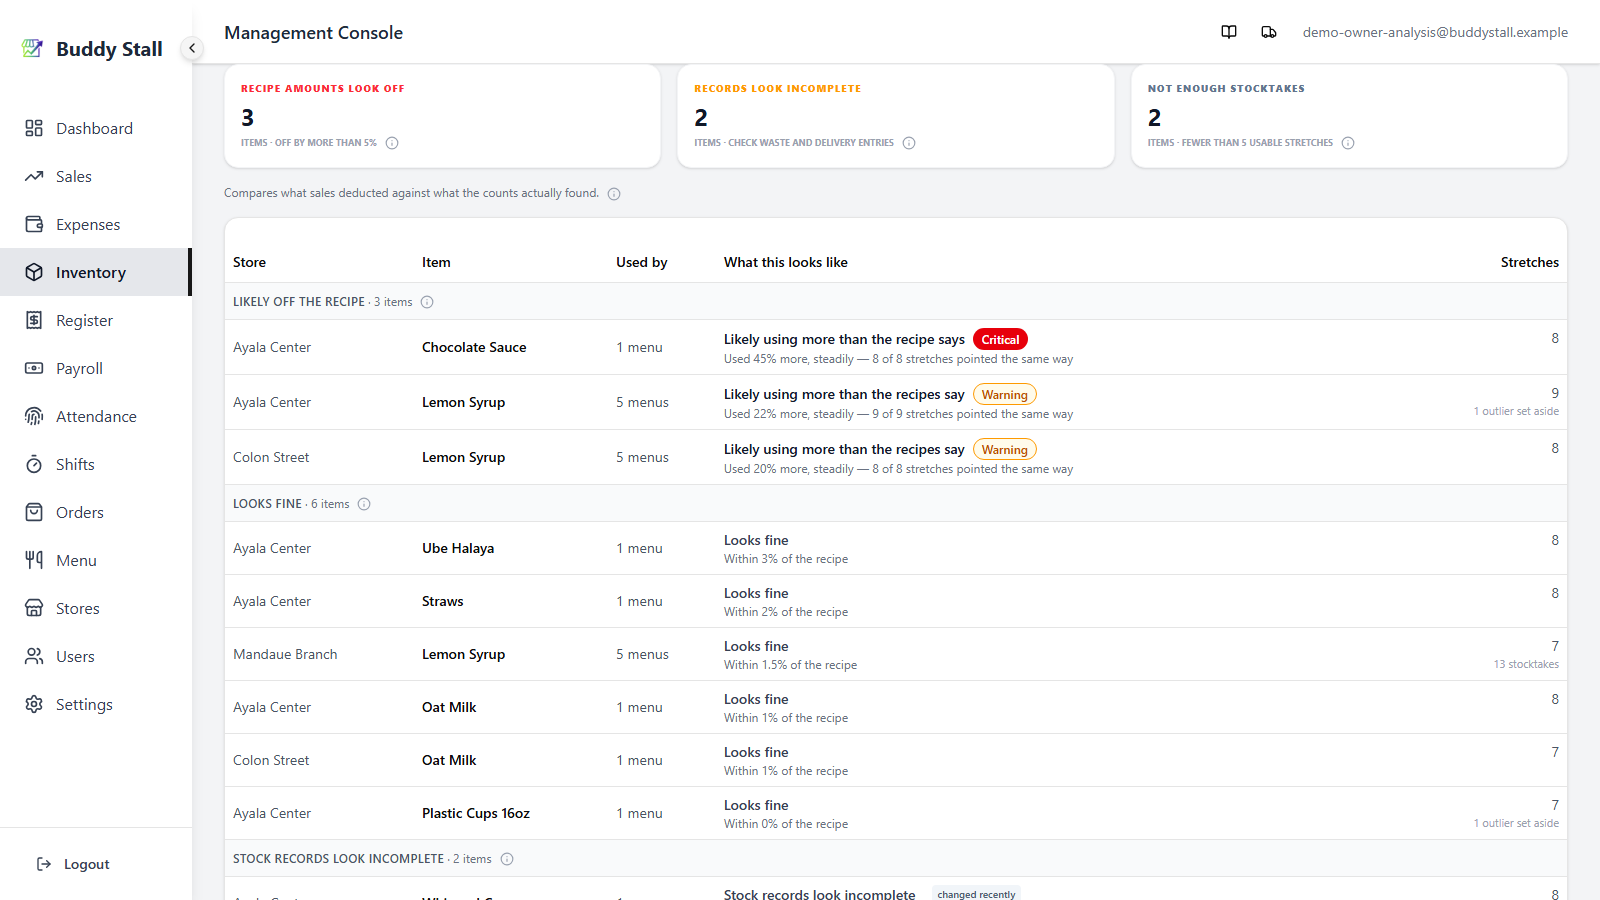Viewport: 1600px width, 900px height.
Task: Click the Logout button
Action: point(73,864)
